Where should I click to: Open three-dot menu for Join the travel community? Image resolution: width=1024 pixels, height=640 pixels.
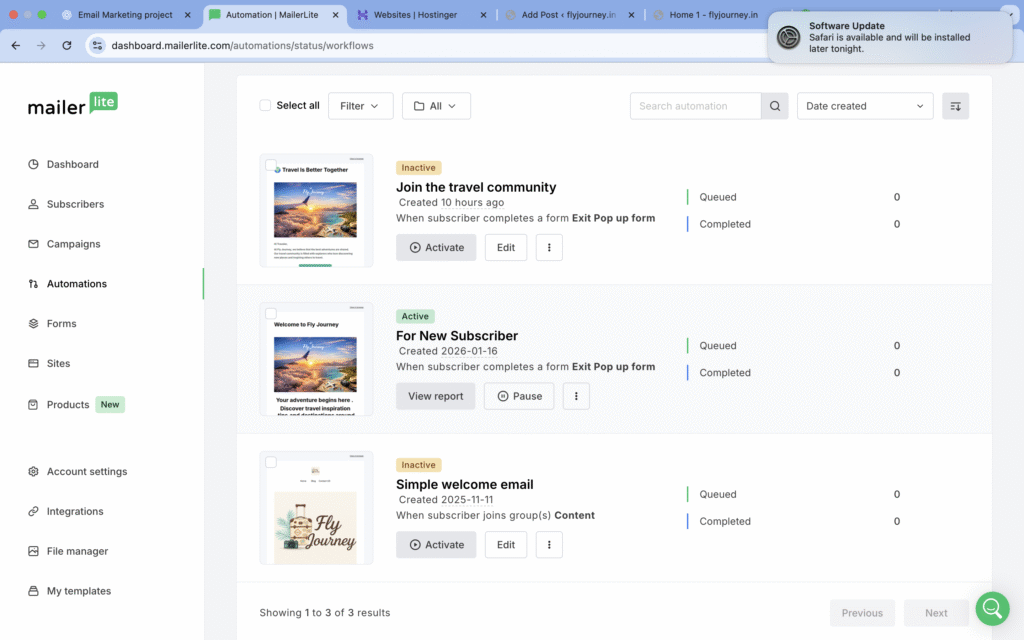549,247
